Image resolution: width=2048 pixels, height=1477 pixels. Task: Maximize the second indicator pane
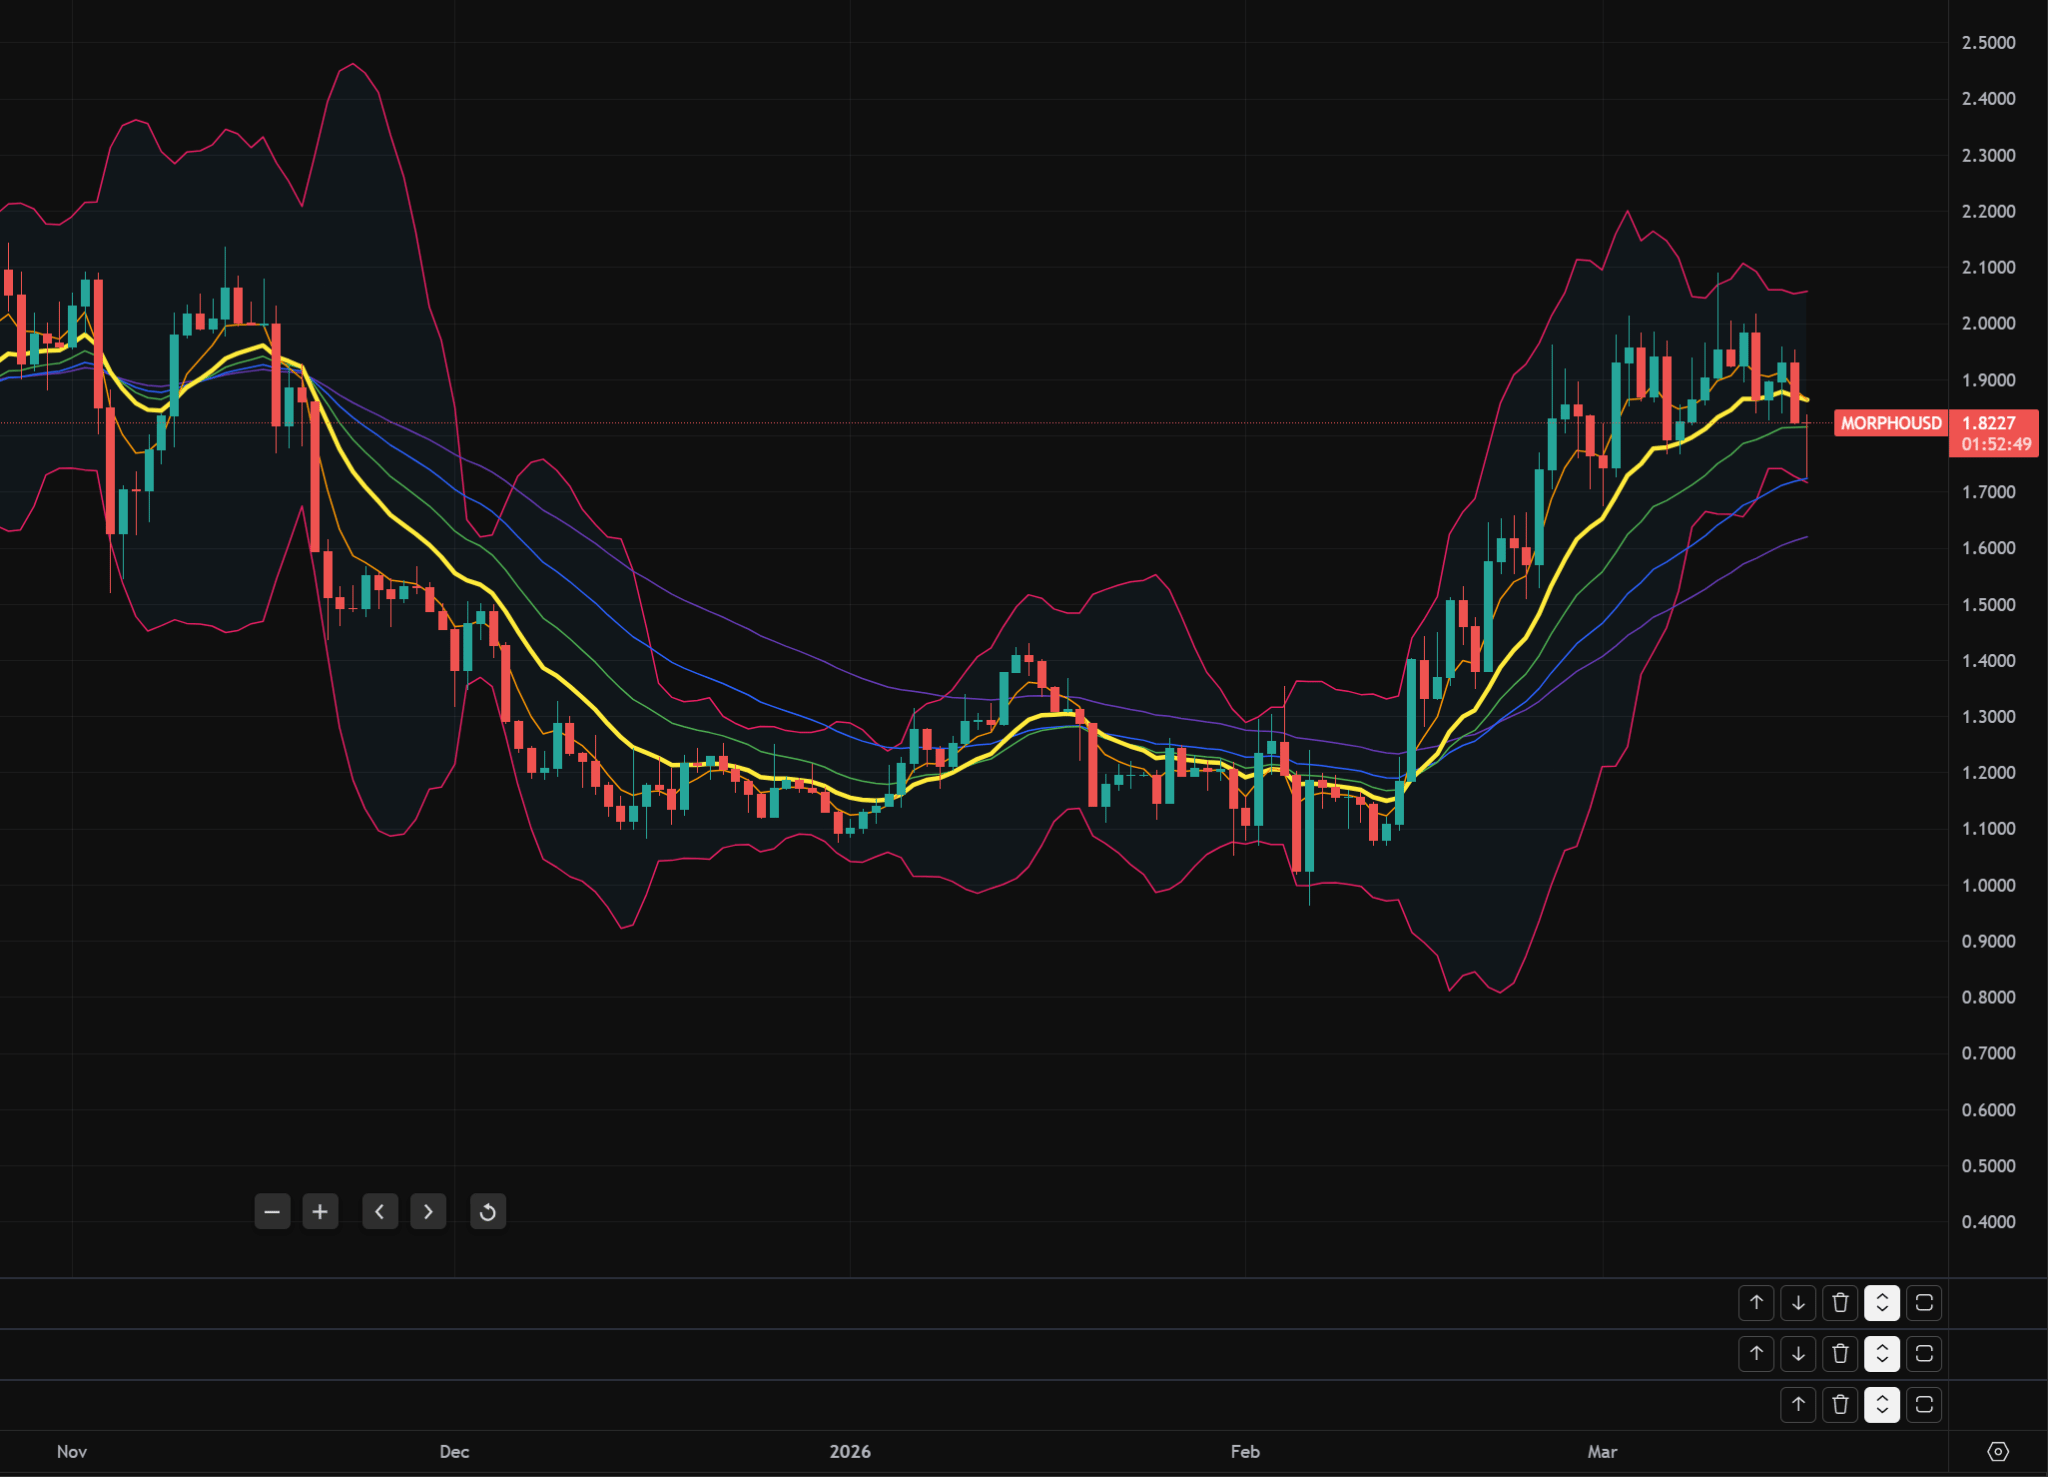coord(1924,1354)
